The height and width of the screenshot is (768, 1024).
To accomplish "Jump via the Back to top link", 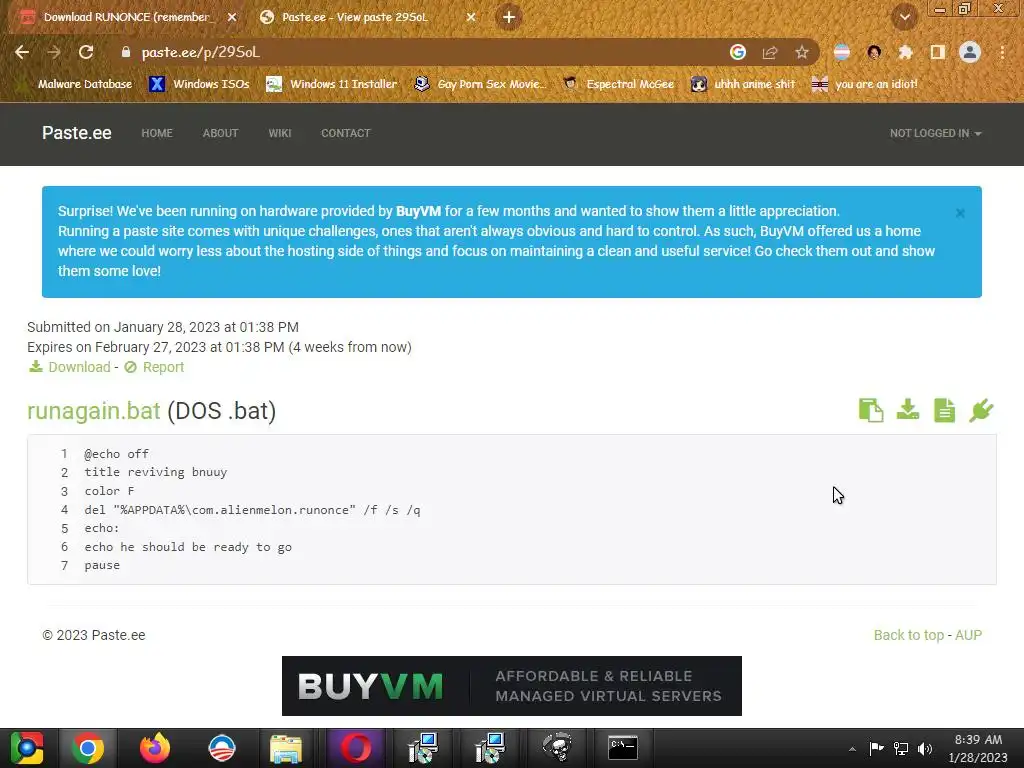I will [908, 635].
